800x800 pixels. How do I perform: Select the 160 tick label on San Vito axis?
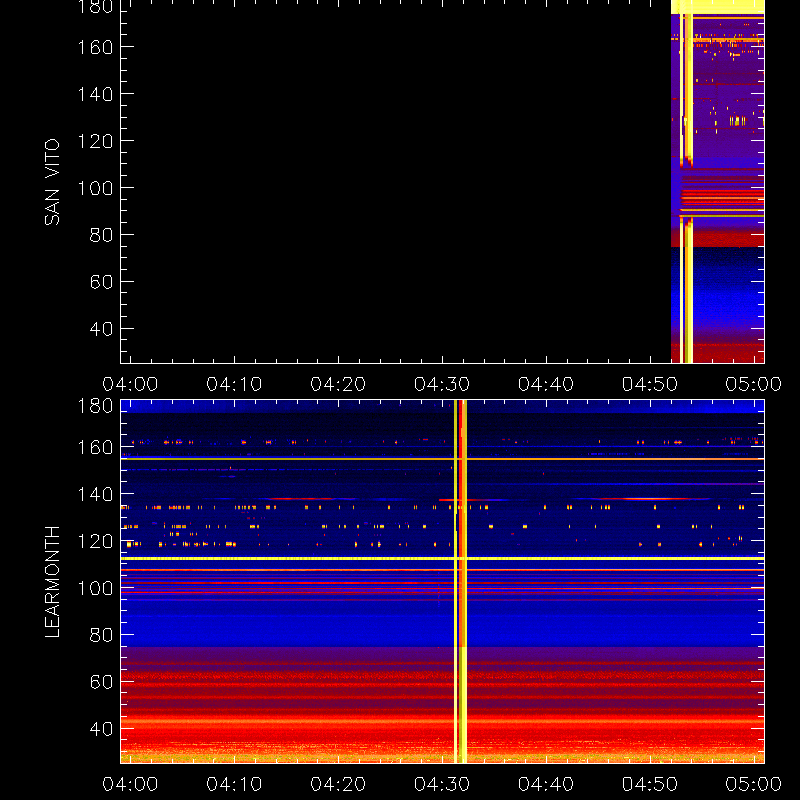click(x=95, y=47)
